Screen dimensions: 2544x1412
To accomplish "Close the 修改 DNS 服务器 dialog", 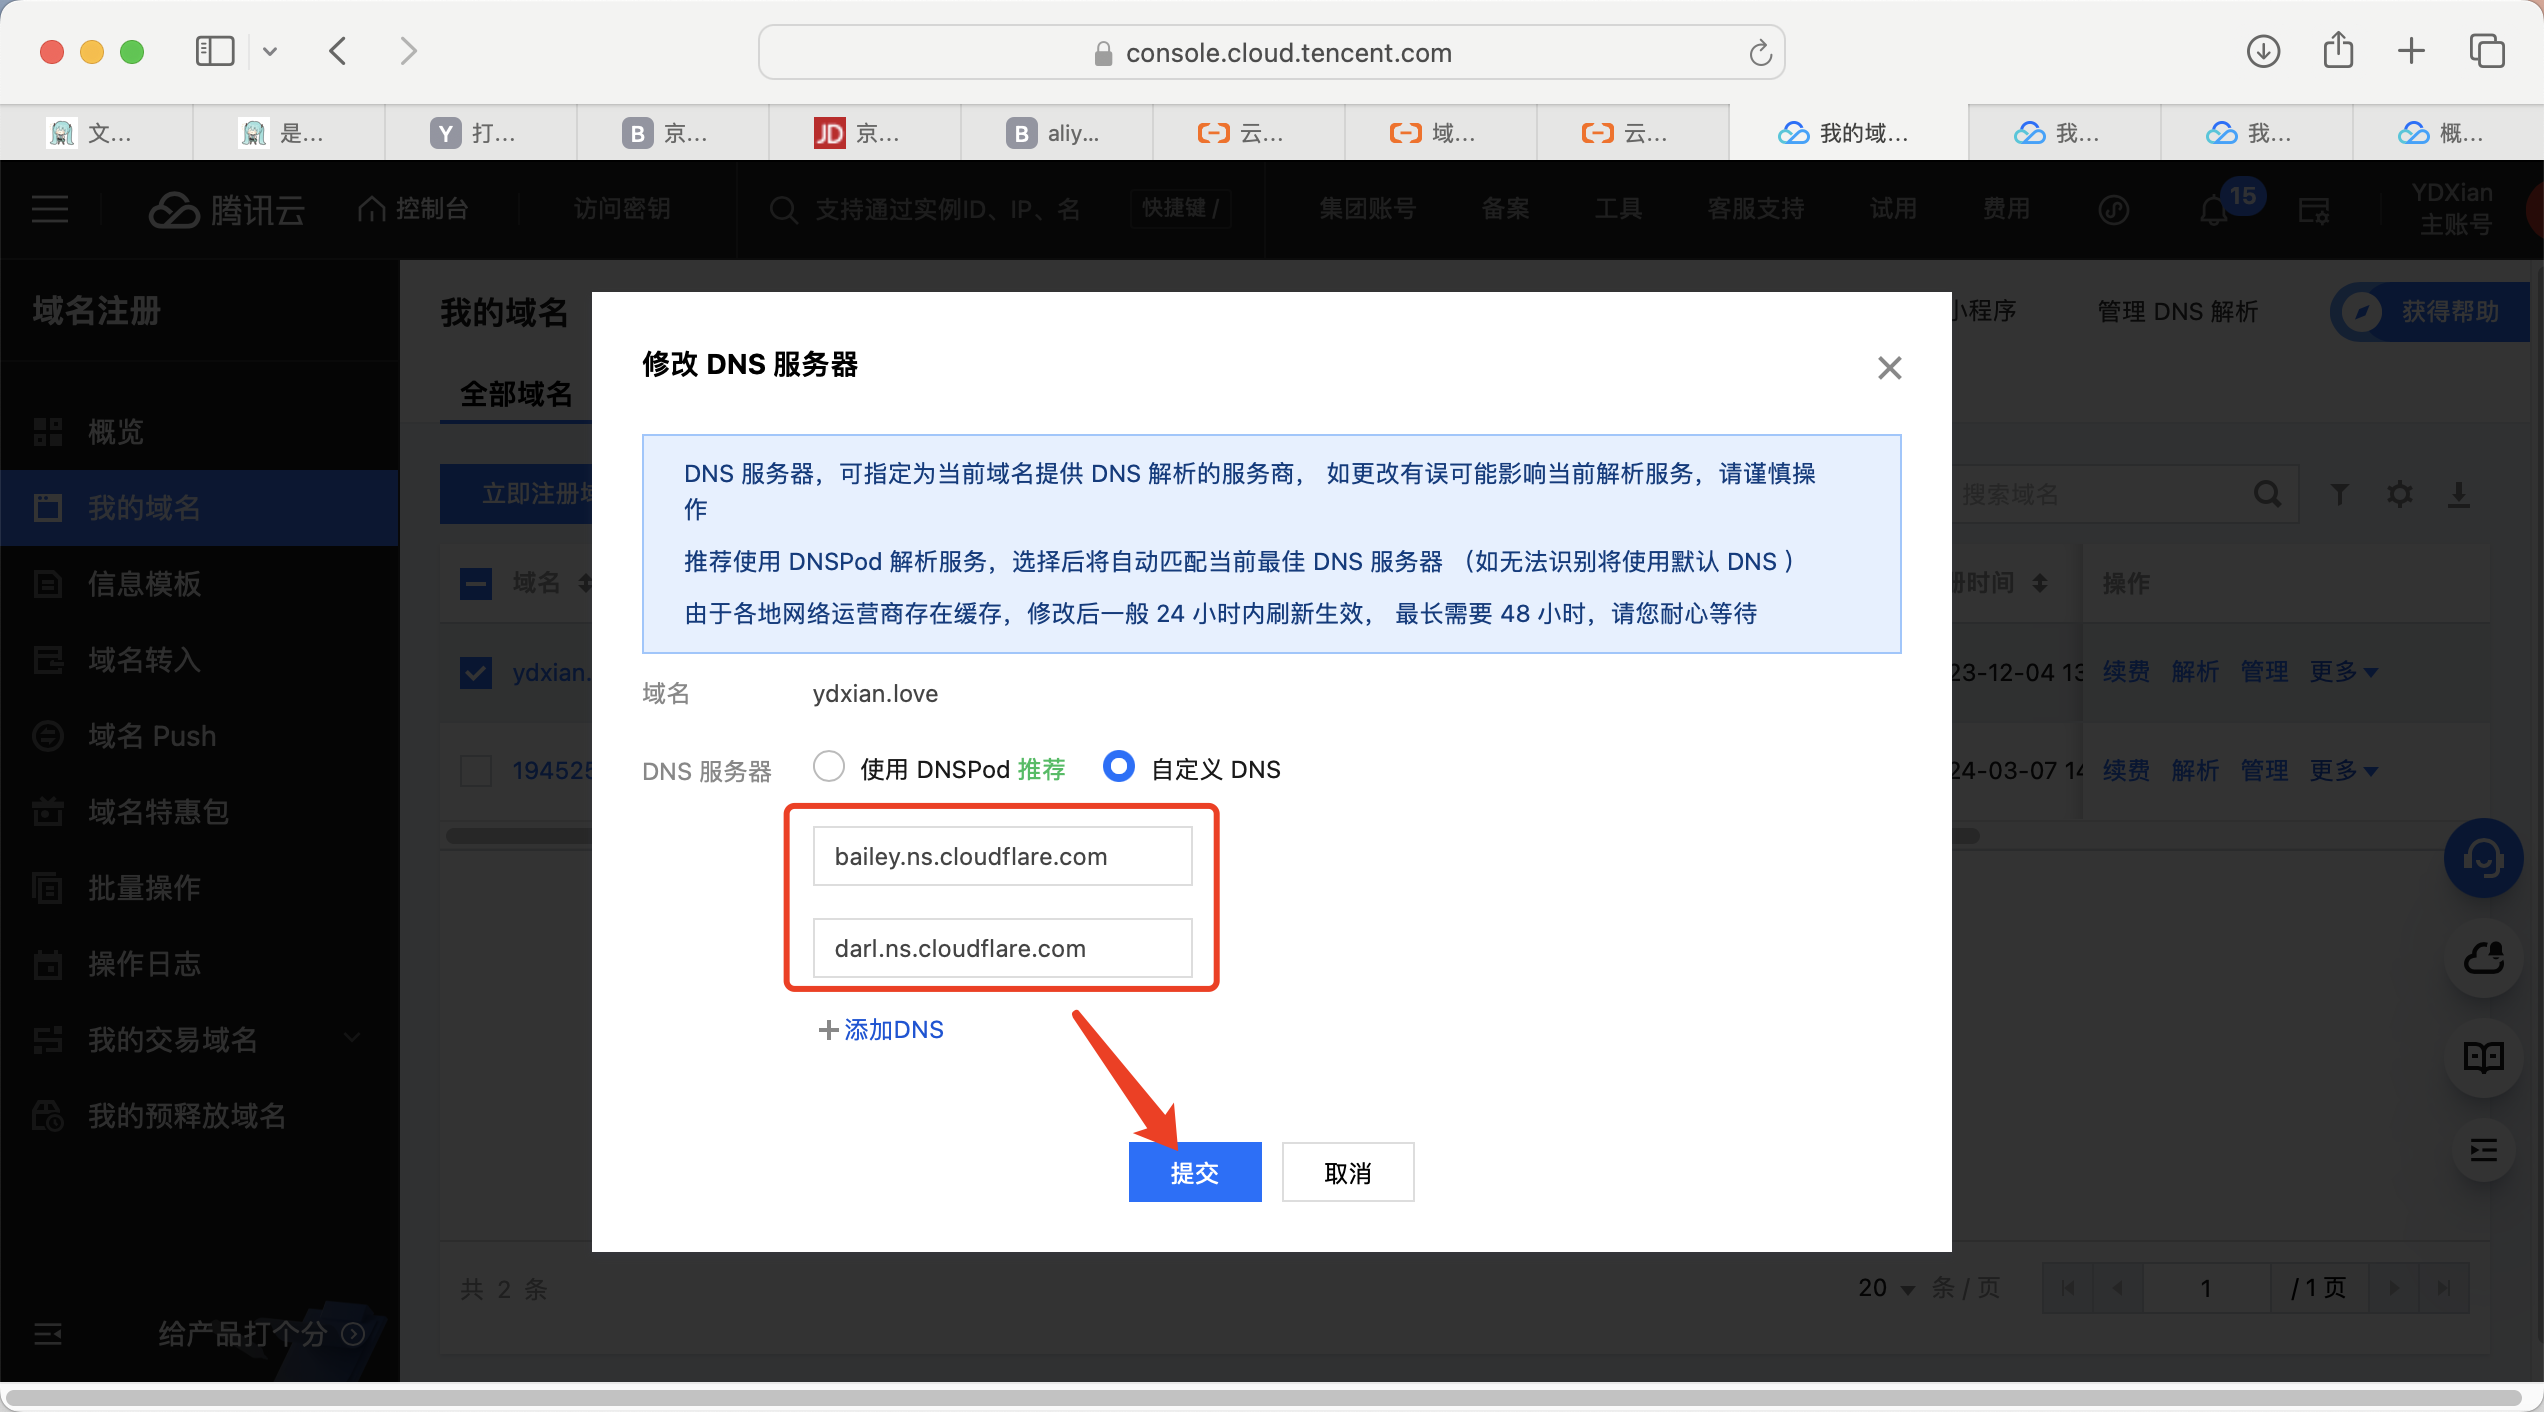I will [x=1889, y=368].
